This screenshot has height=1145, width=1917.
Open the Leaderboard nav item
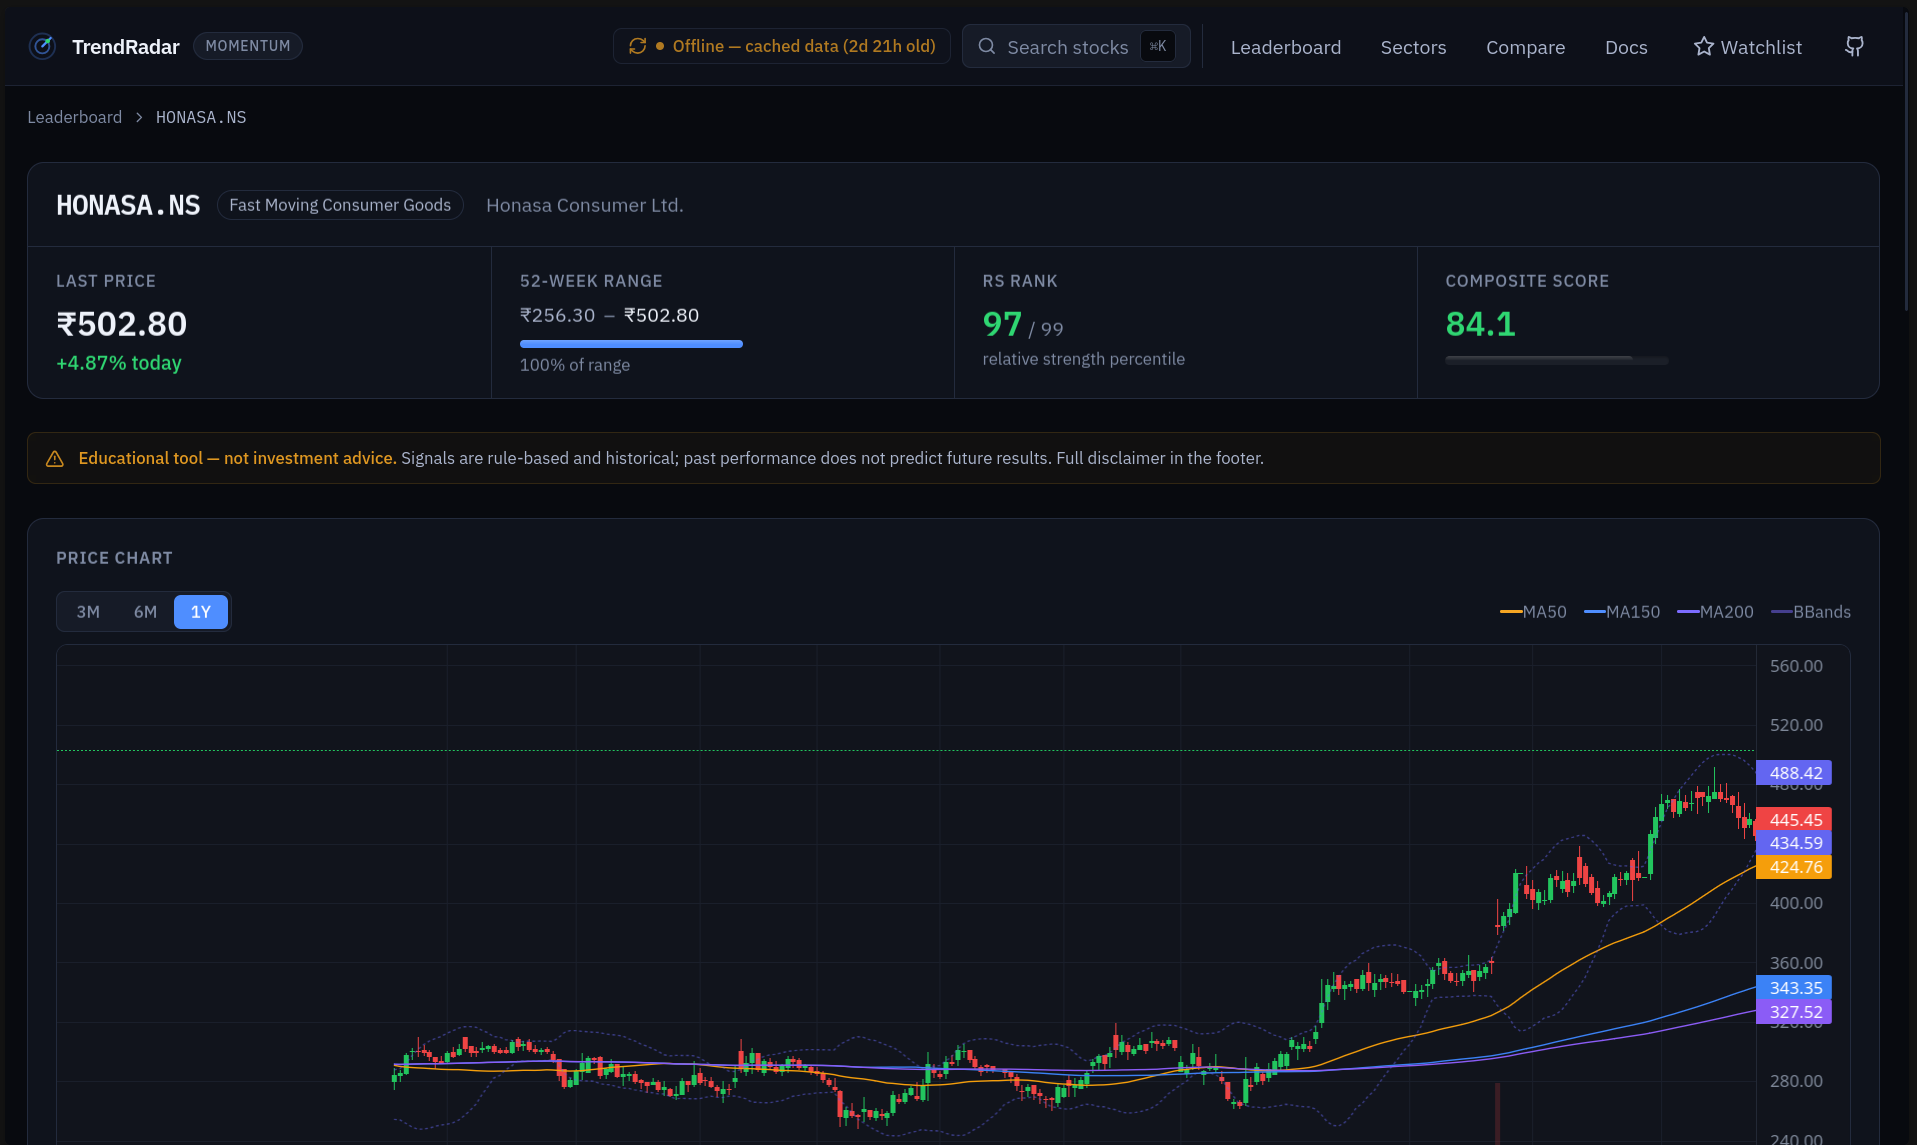(1285, 47)
